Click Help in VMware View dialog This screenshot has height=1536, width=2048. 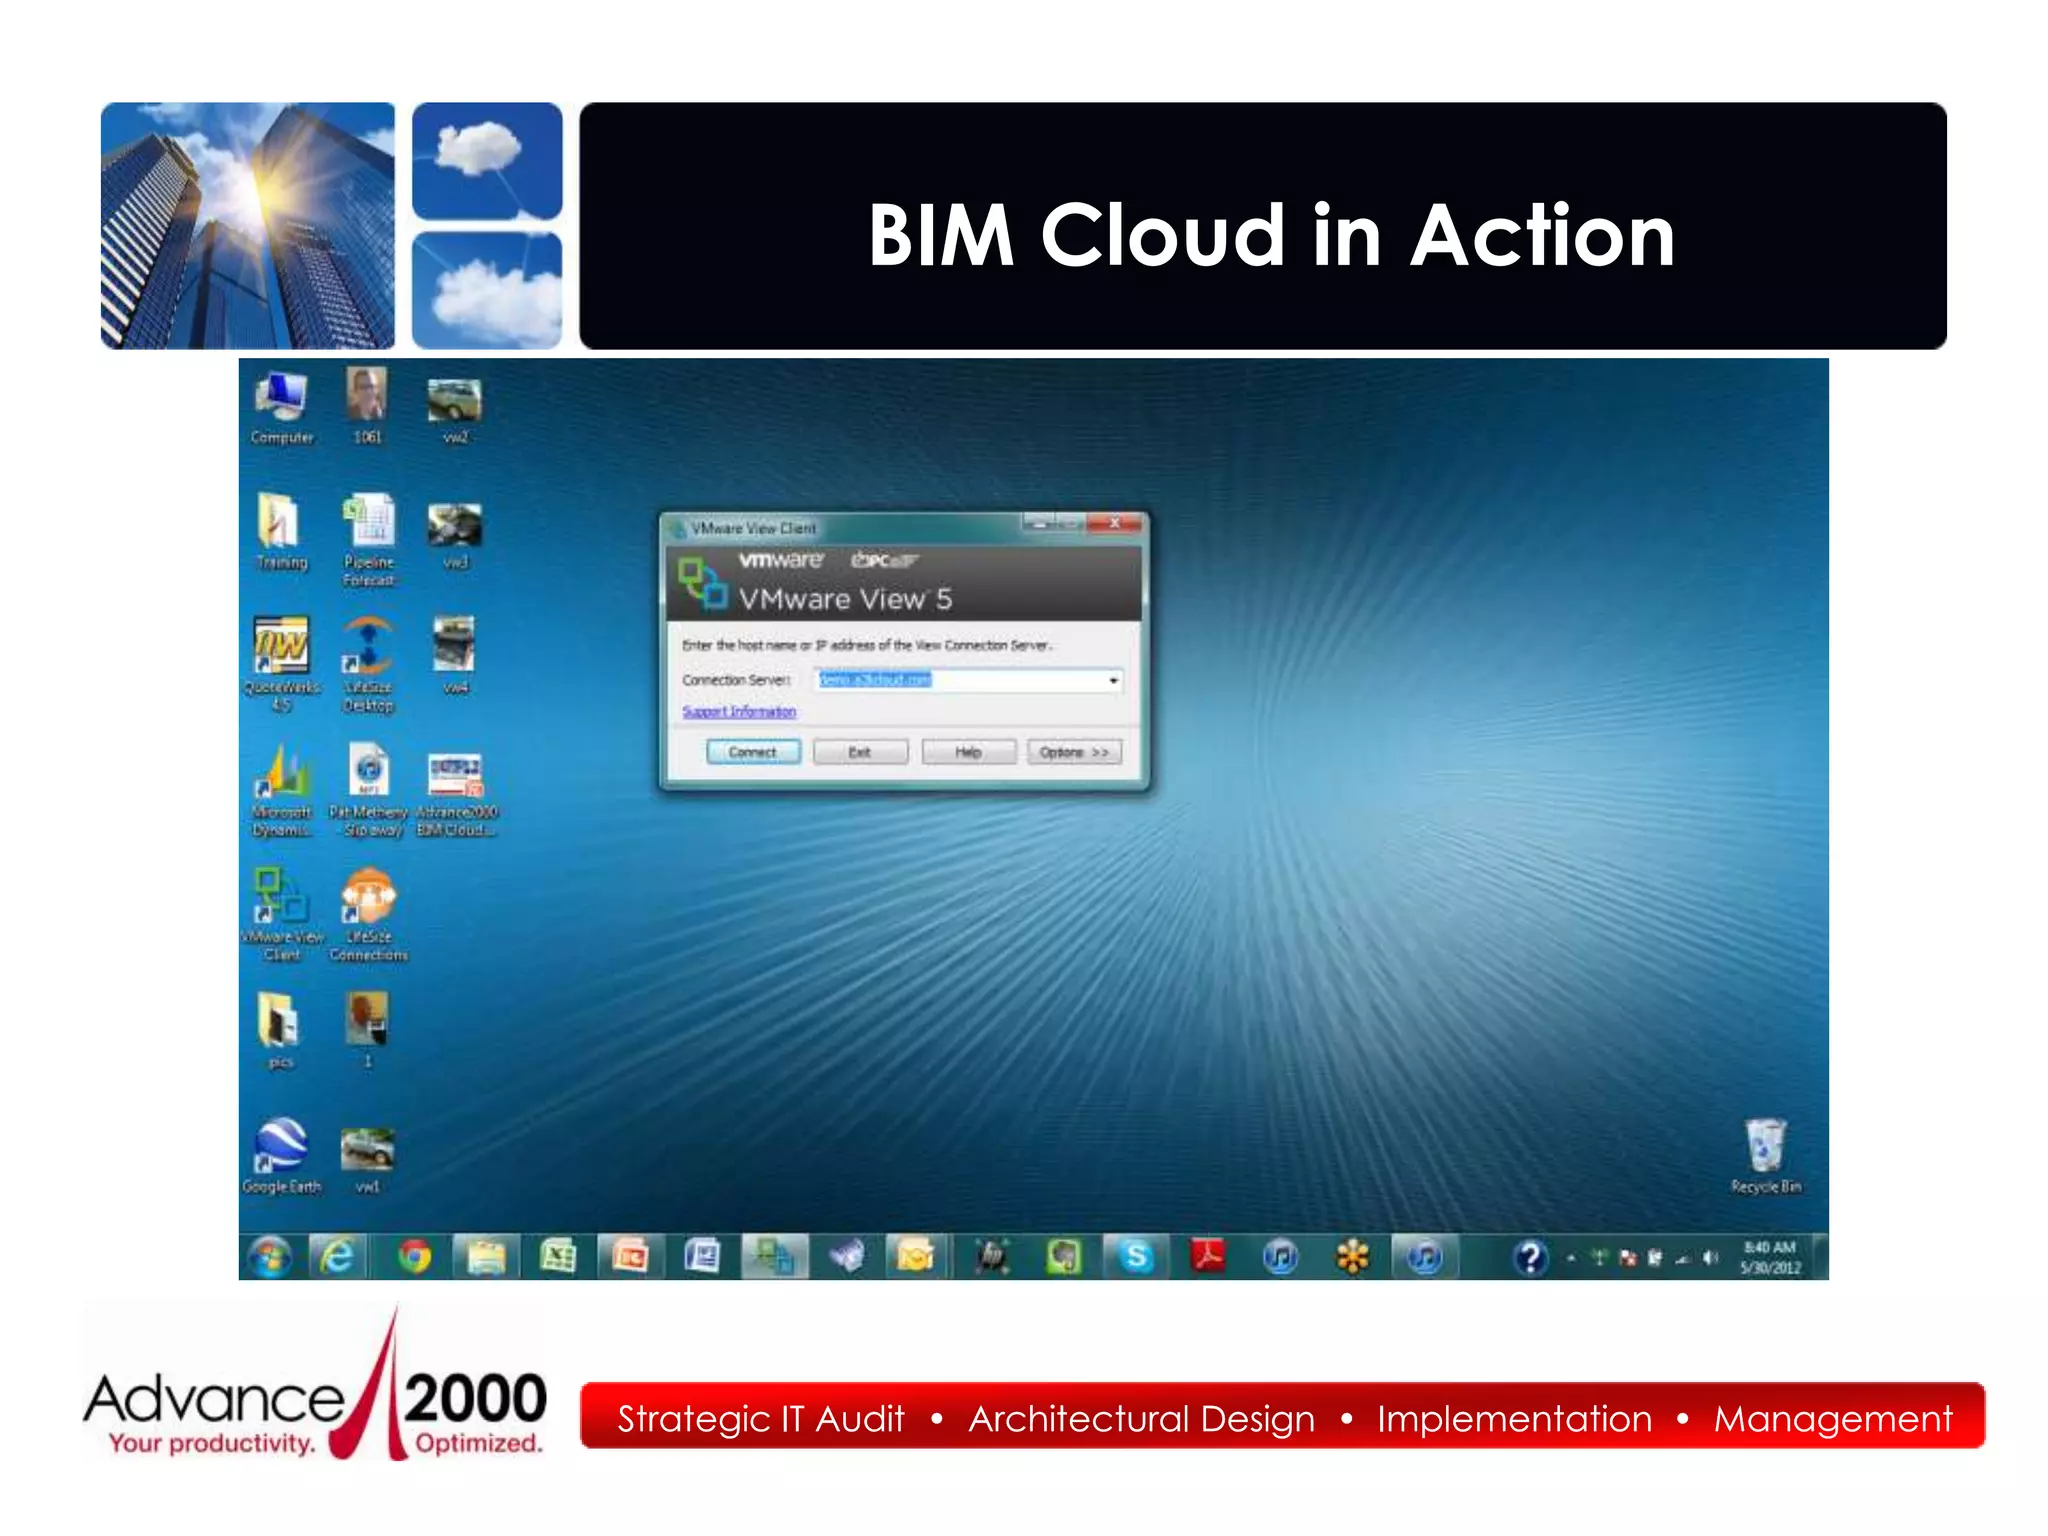(x=968, y=752)
